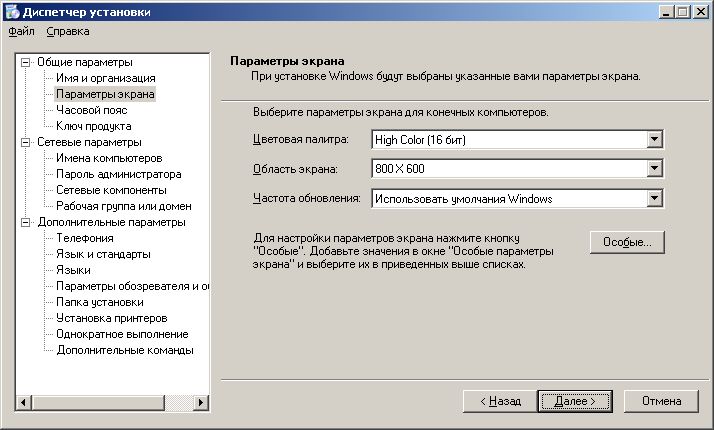Image resolution: width=714 pixels, height=430 pixels.
Task: Open the Цветовая палитра dropdown
Action: (x=656, y=139)
